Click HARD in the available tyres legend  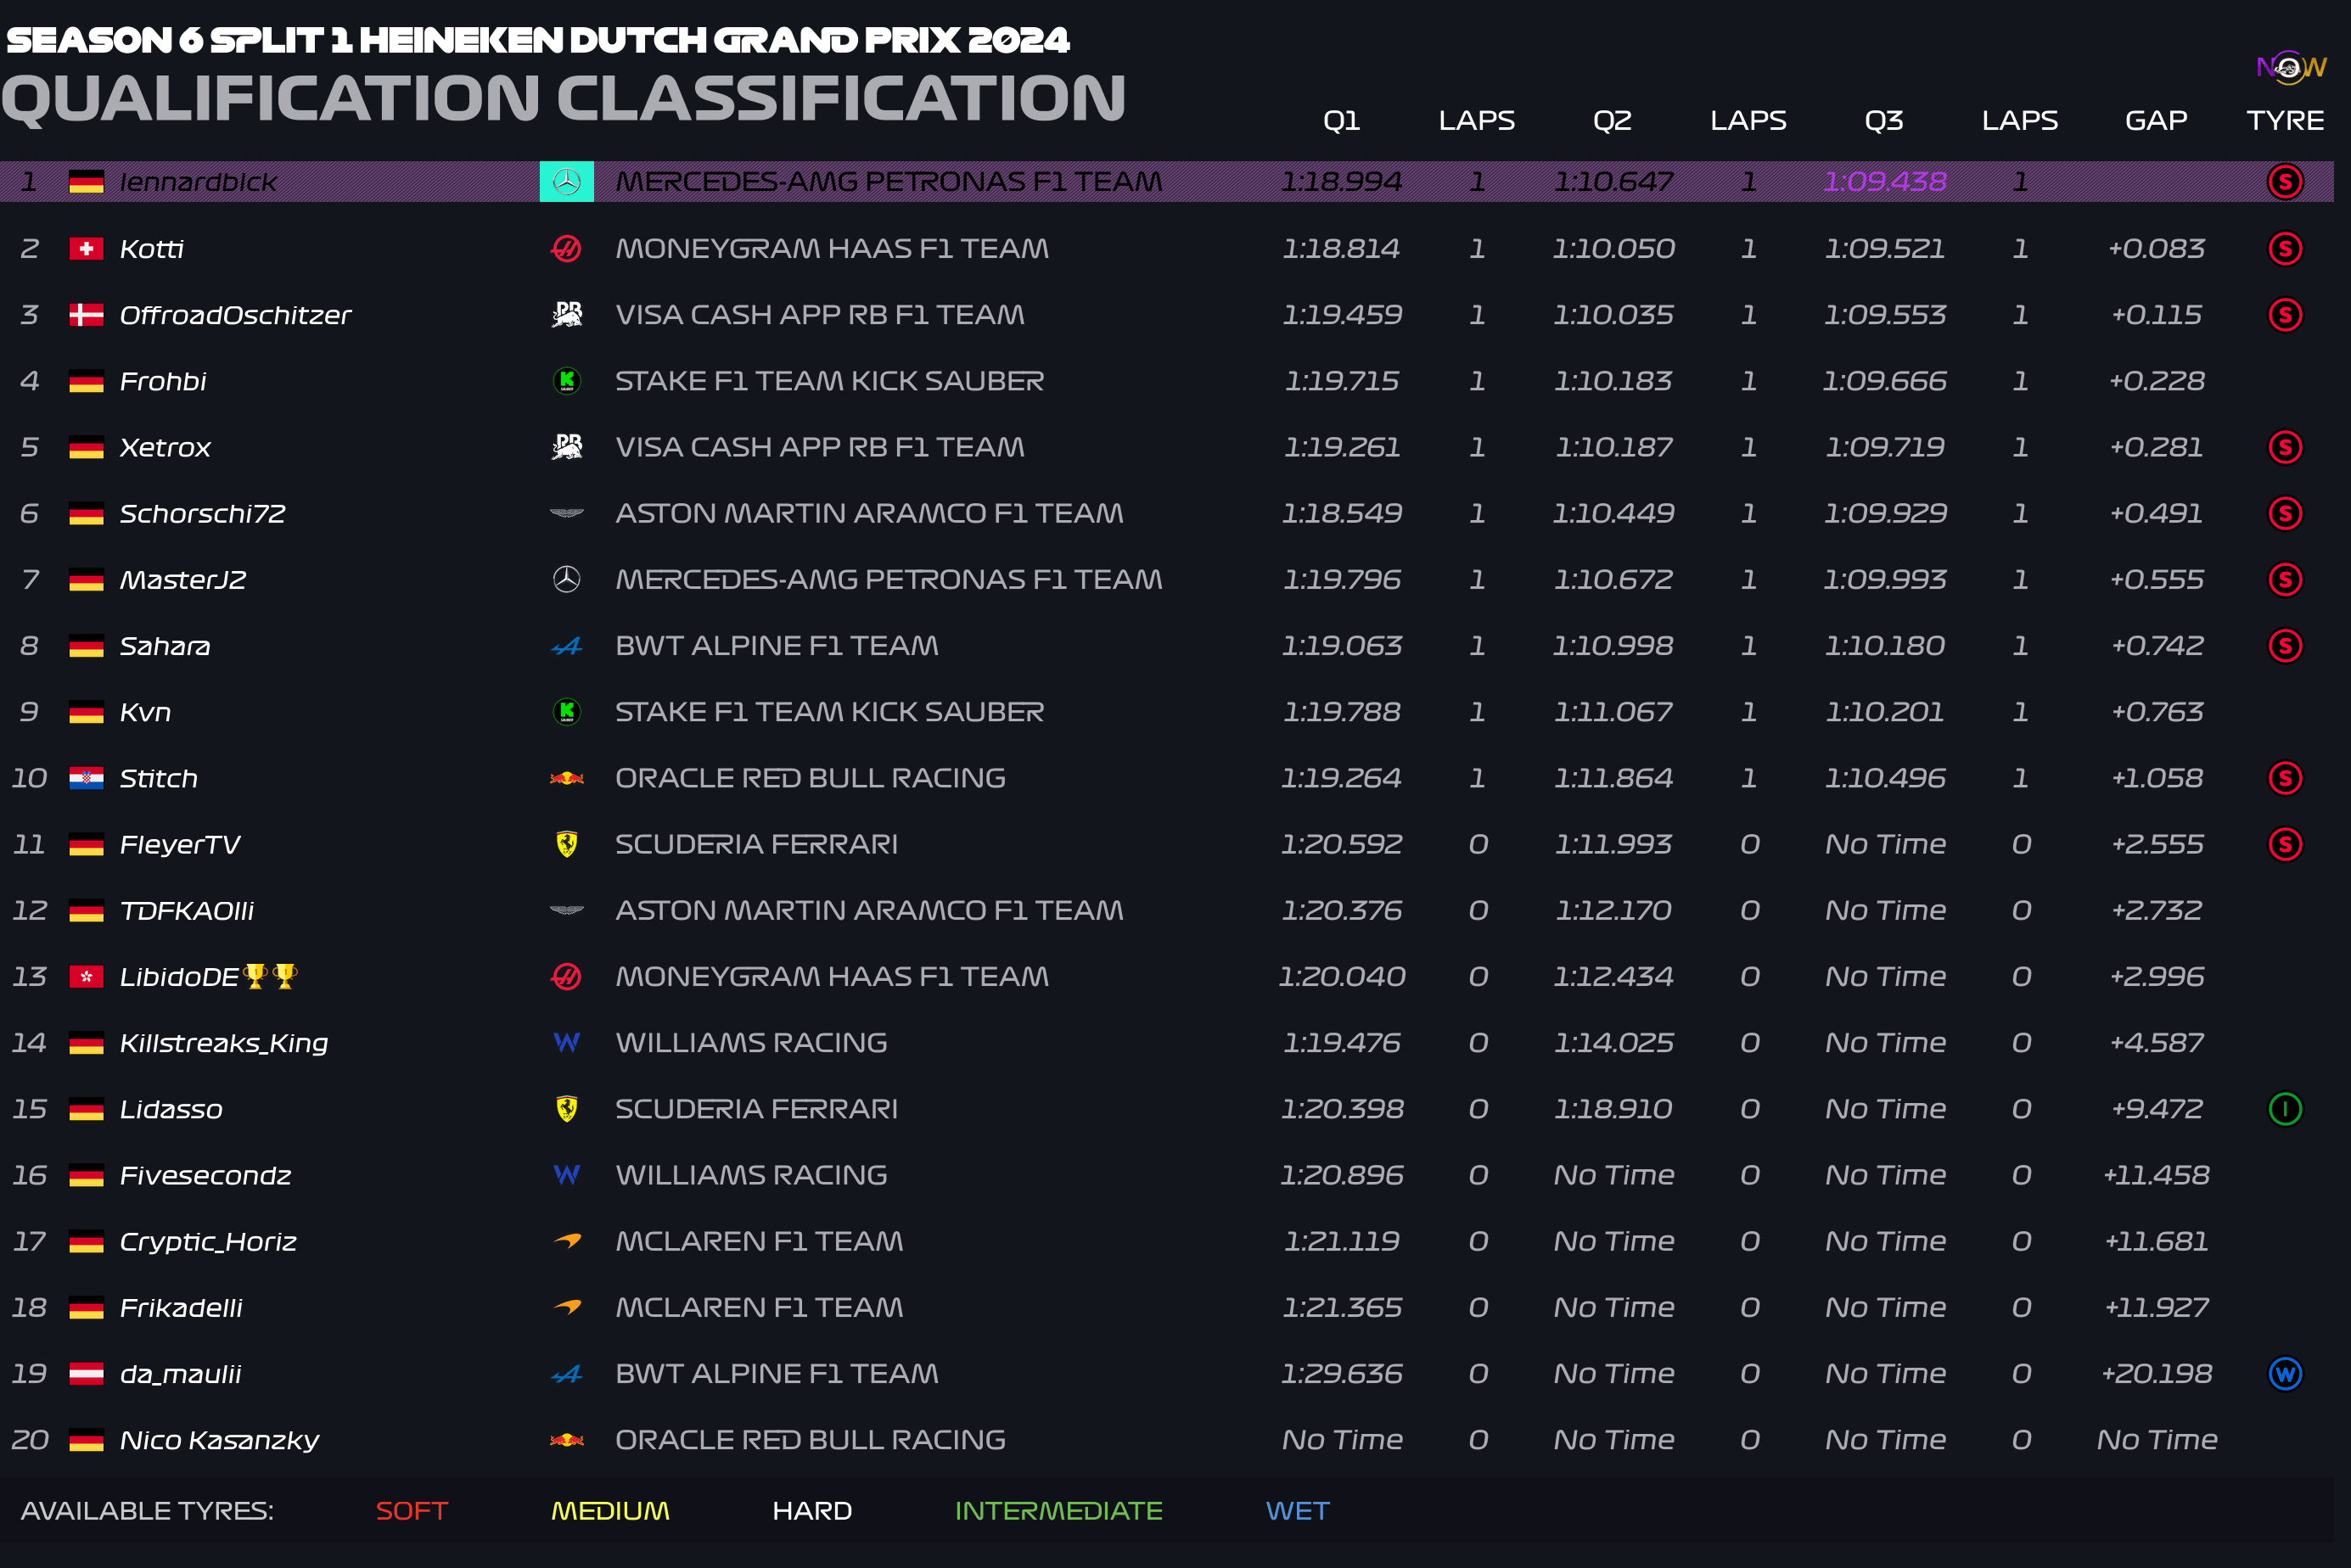[812, 1510]
